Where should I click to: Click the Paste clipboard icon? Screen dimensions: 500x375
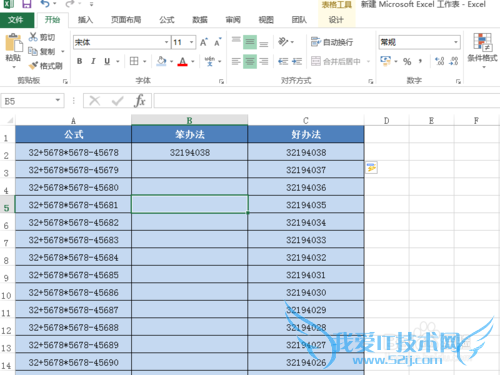(13, 43)
